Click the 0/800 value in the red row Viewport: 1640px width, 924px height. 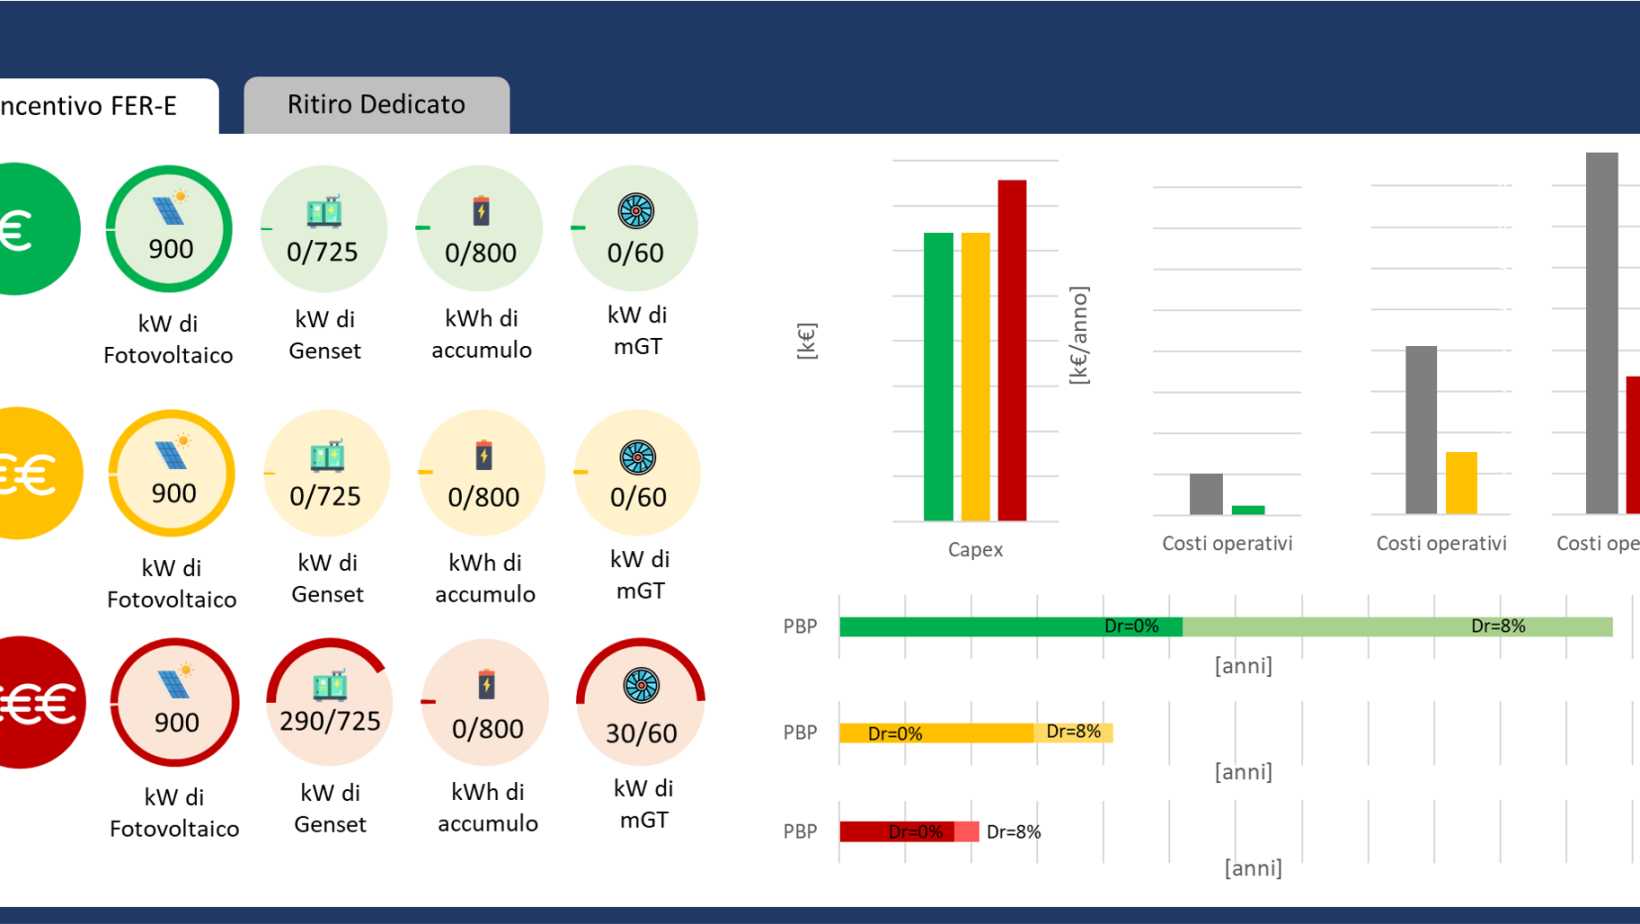click(x=488, y=729)
